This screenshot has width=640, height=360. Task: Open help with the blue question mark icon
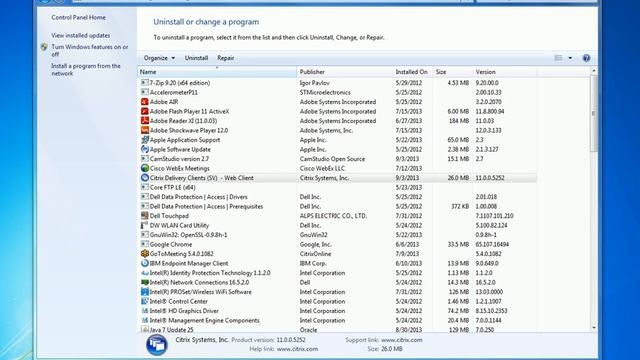pos(586,58)
